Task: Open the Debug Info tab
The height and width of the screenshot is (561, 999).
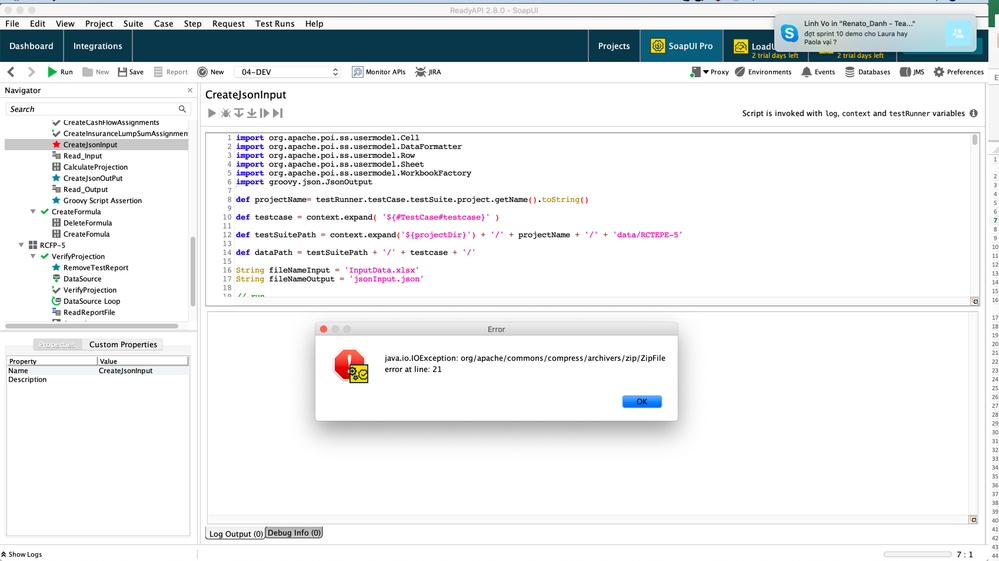Action: click(294, 533)
